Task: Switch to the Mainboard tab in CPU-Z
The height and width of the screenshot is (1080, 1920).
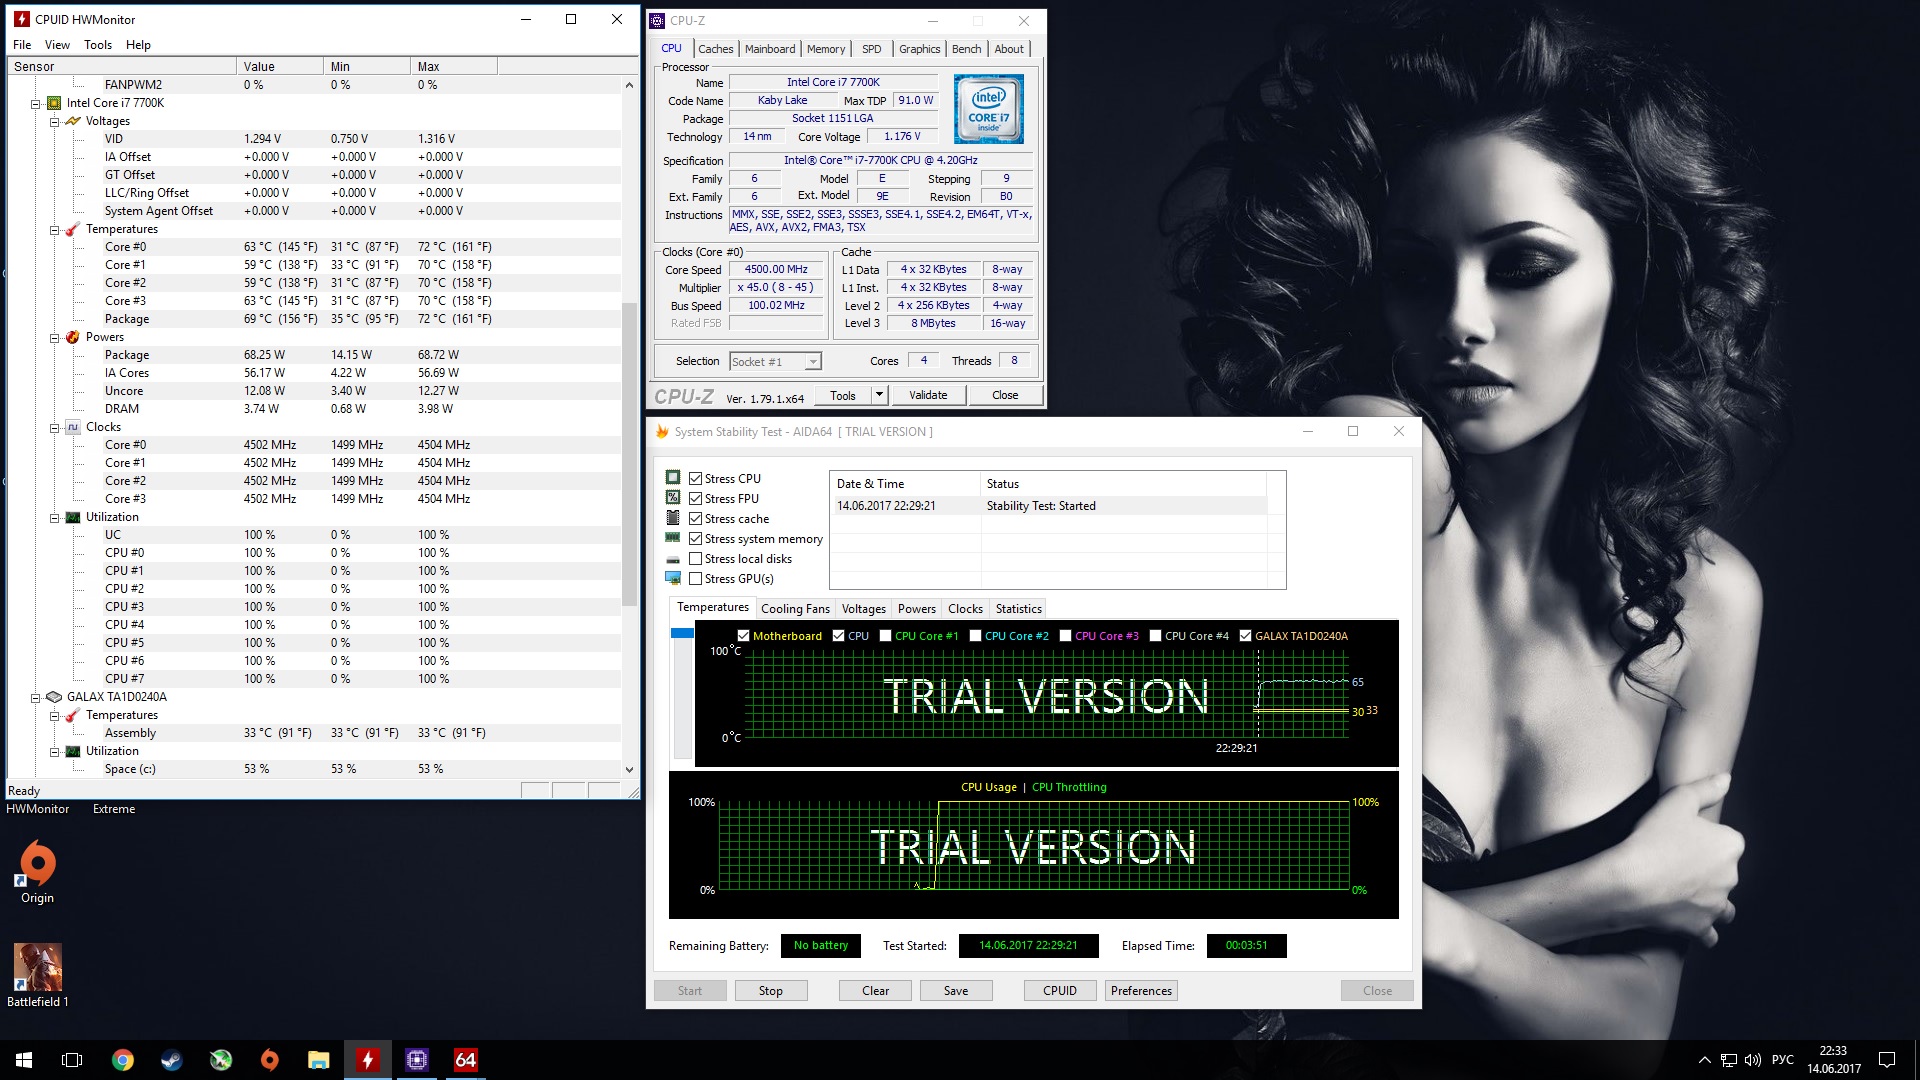Action: [769, 49]
